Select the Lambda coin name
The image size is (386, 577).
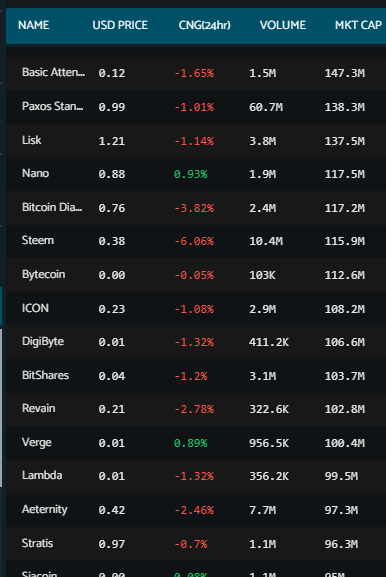click(42, 475)
